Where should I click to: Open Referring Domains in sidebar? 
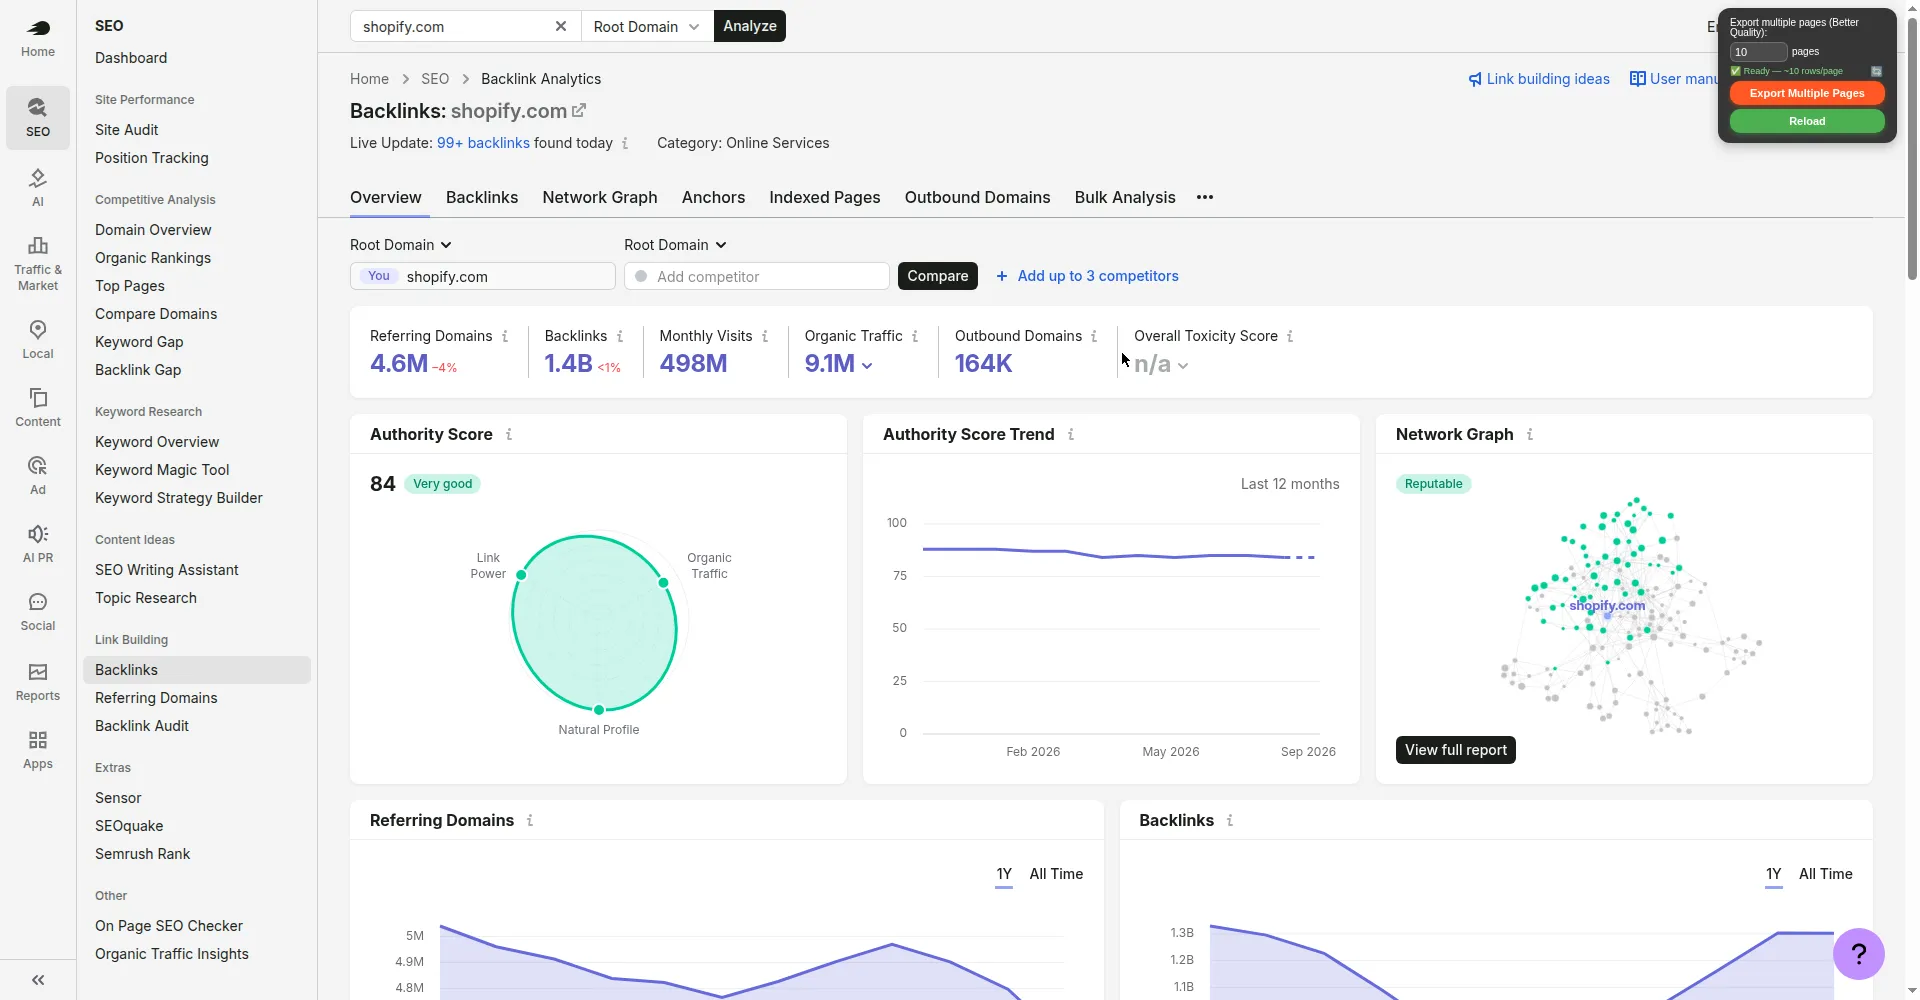pos(197,698)
